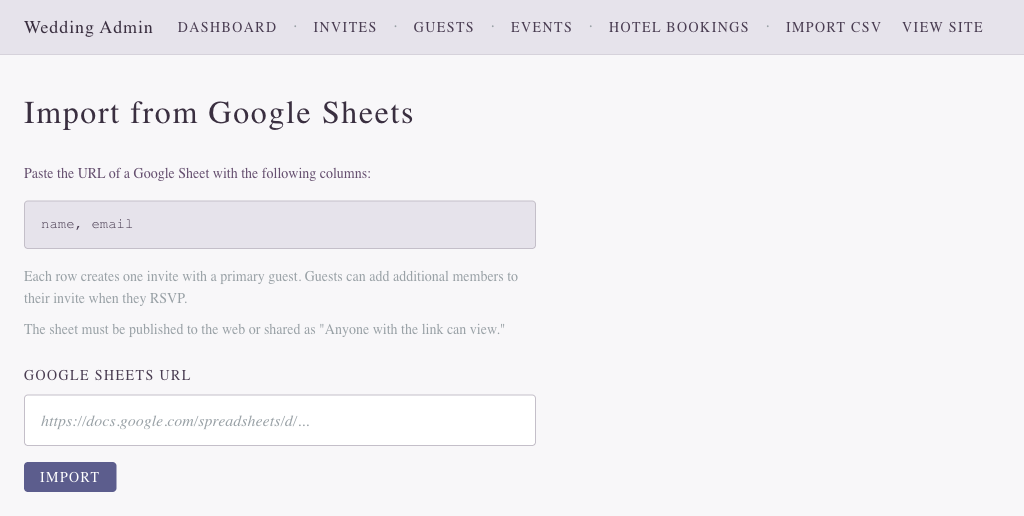Viewport: 1024px width, 516px height.
Task: Click the 'name, email' columns code box
Action: pyautogui.click(x=279, y=225)
